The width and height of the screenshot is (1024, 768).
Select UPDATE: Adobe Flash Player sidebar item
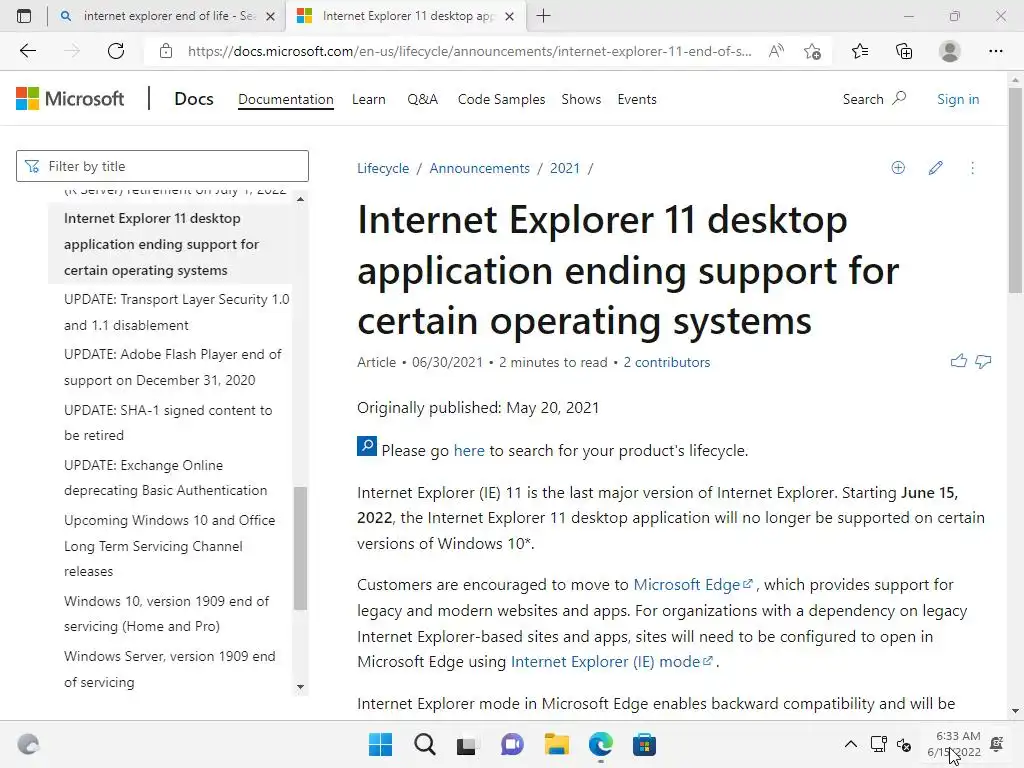click(x=172, y=367)
